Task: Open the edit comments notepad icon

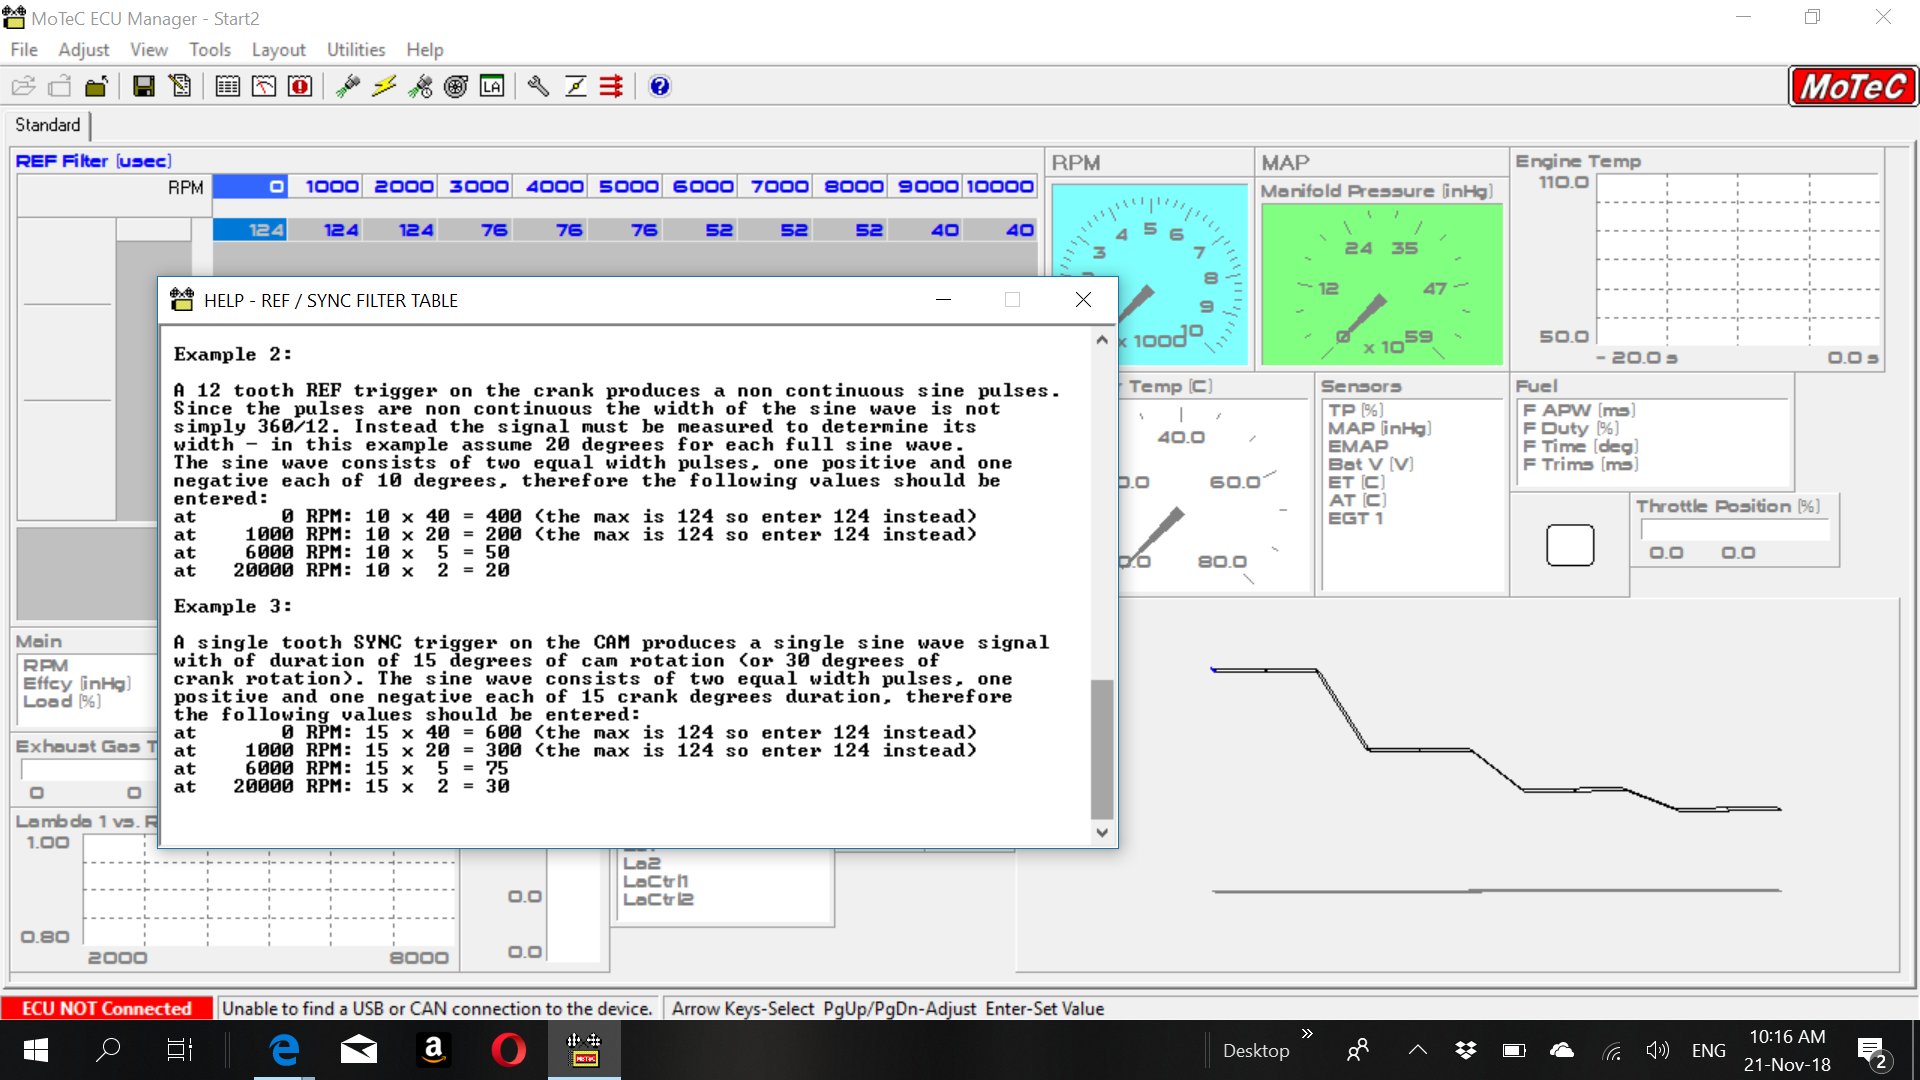Action: (181, 86)
